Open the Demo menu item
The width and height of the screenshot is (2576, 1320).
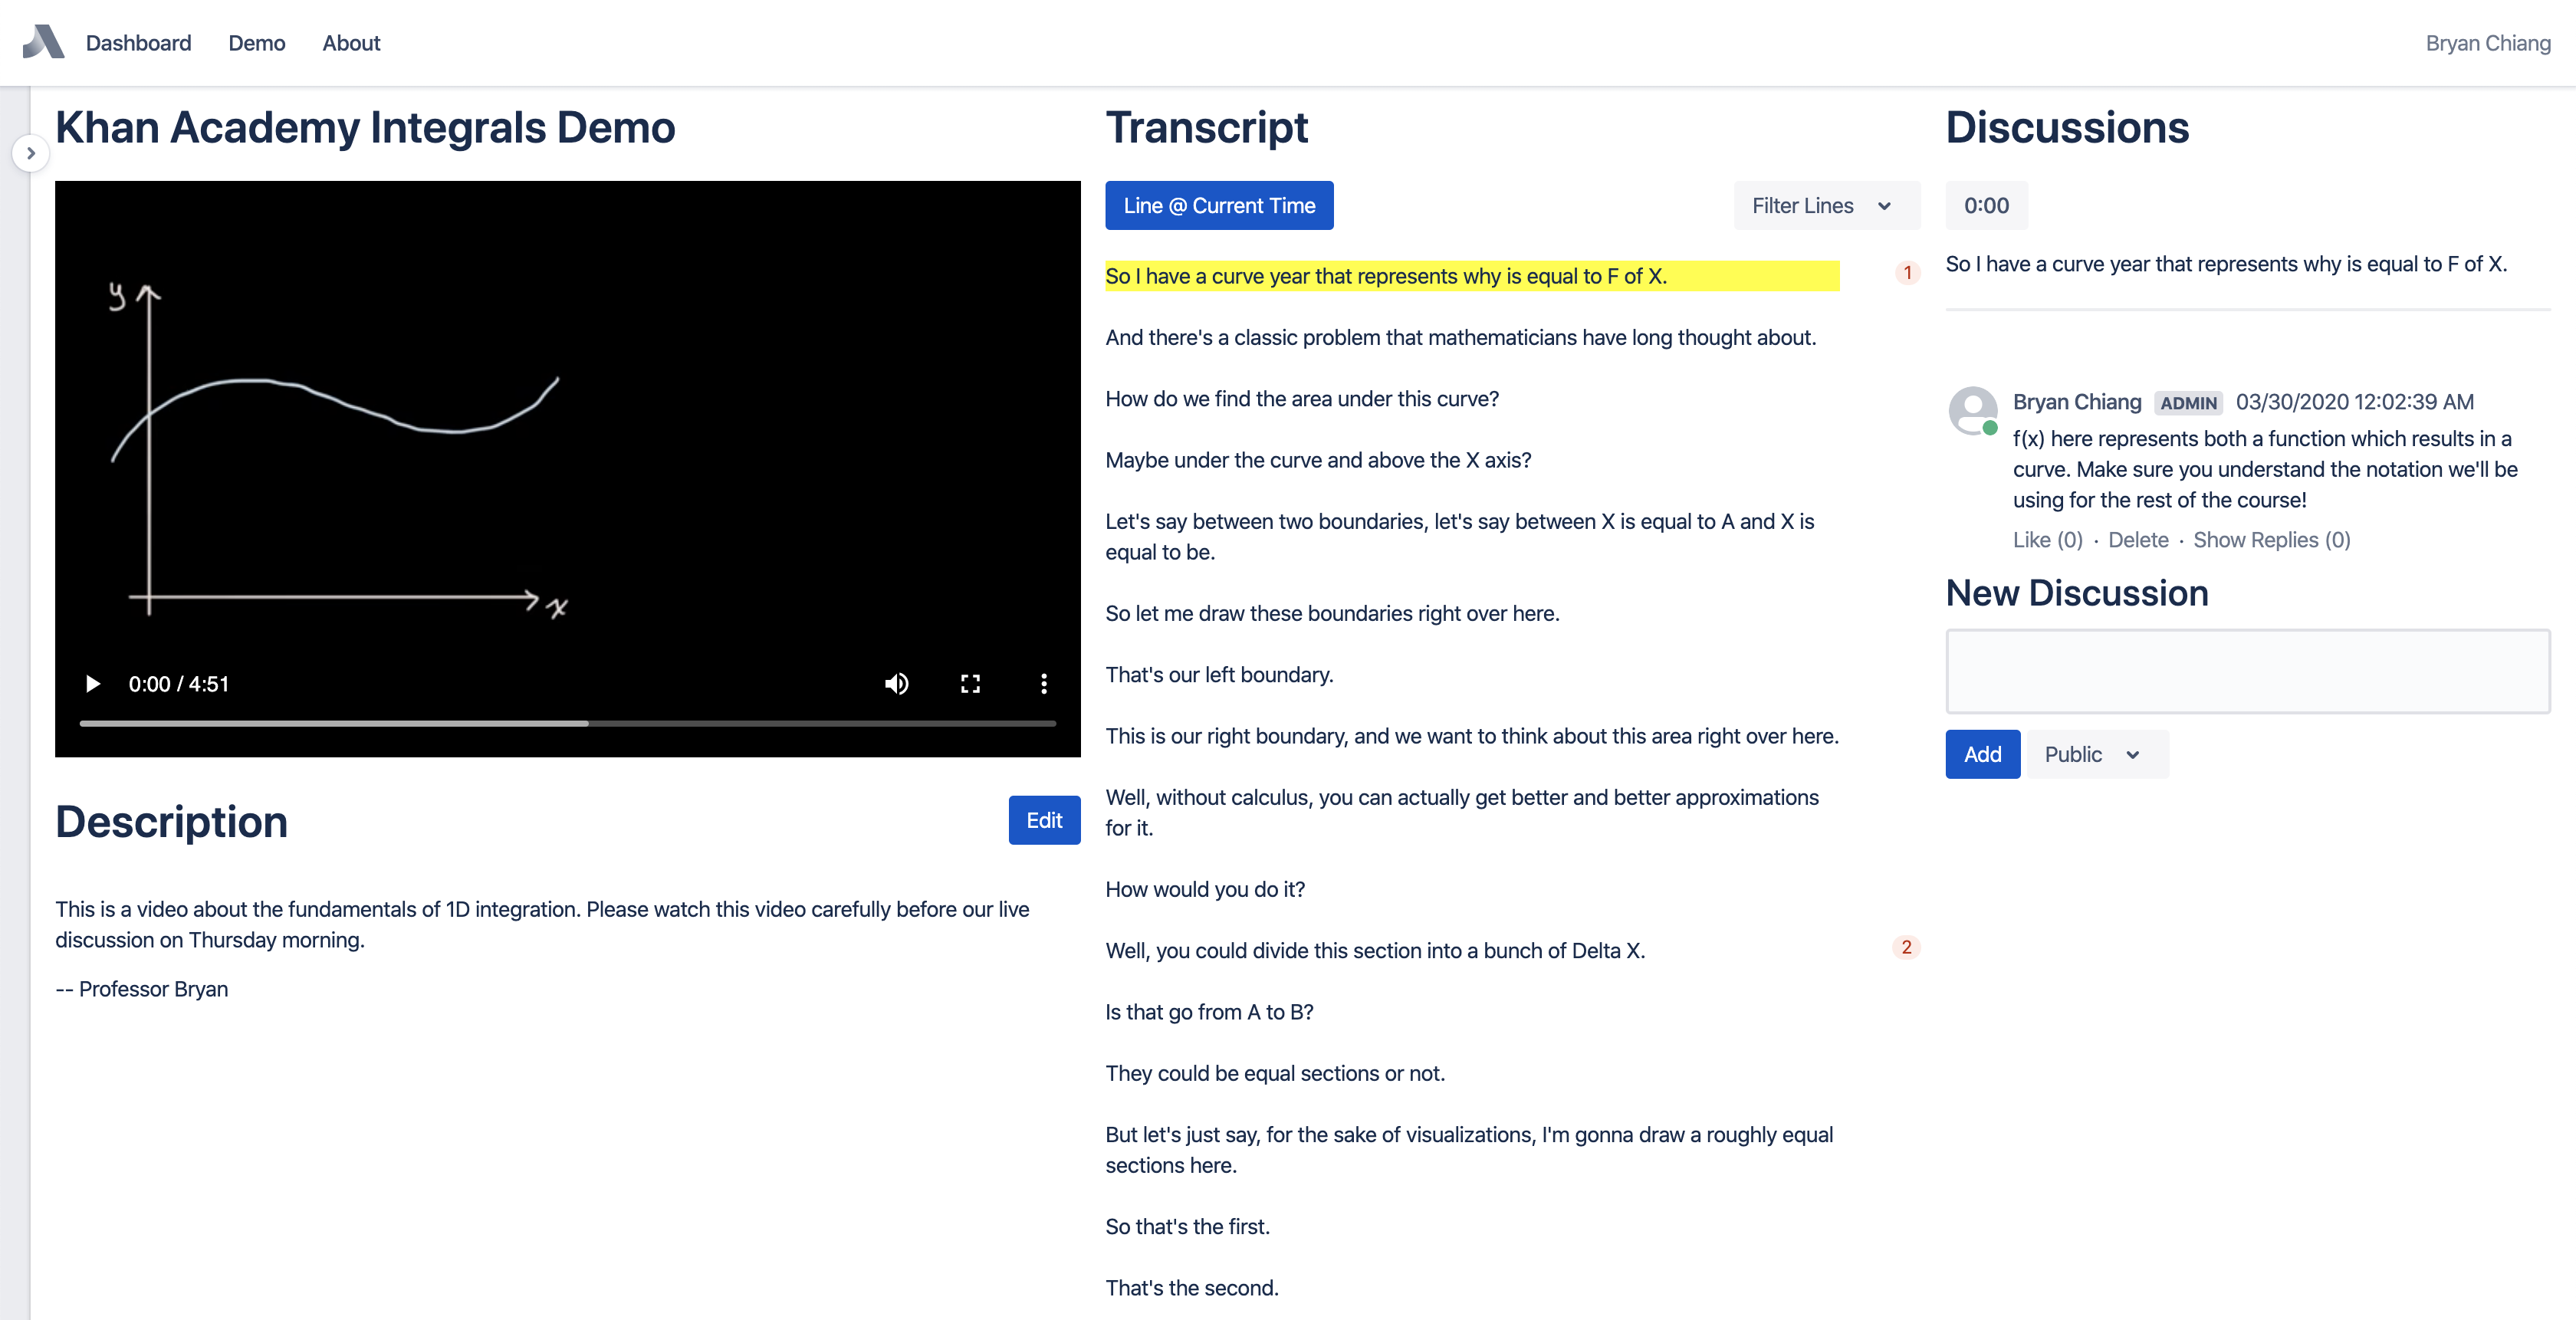point(256,43)
